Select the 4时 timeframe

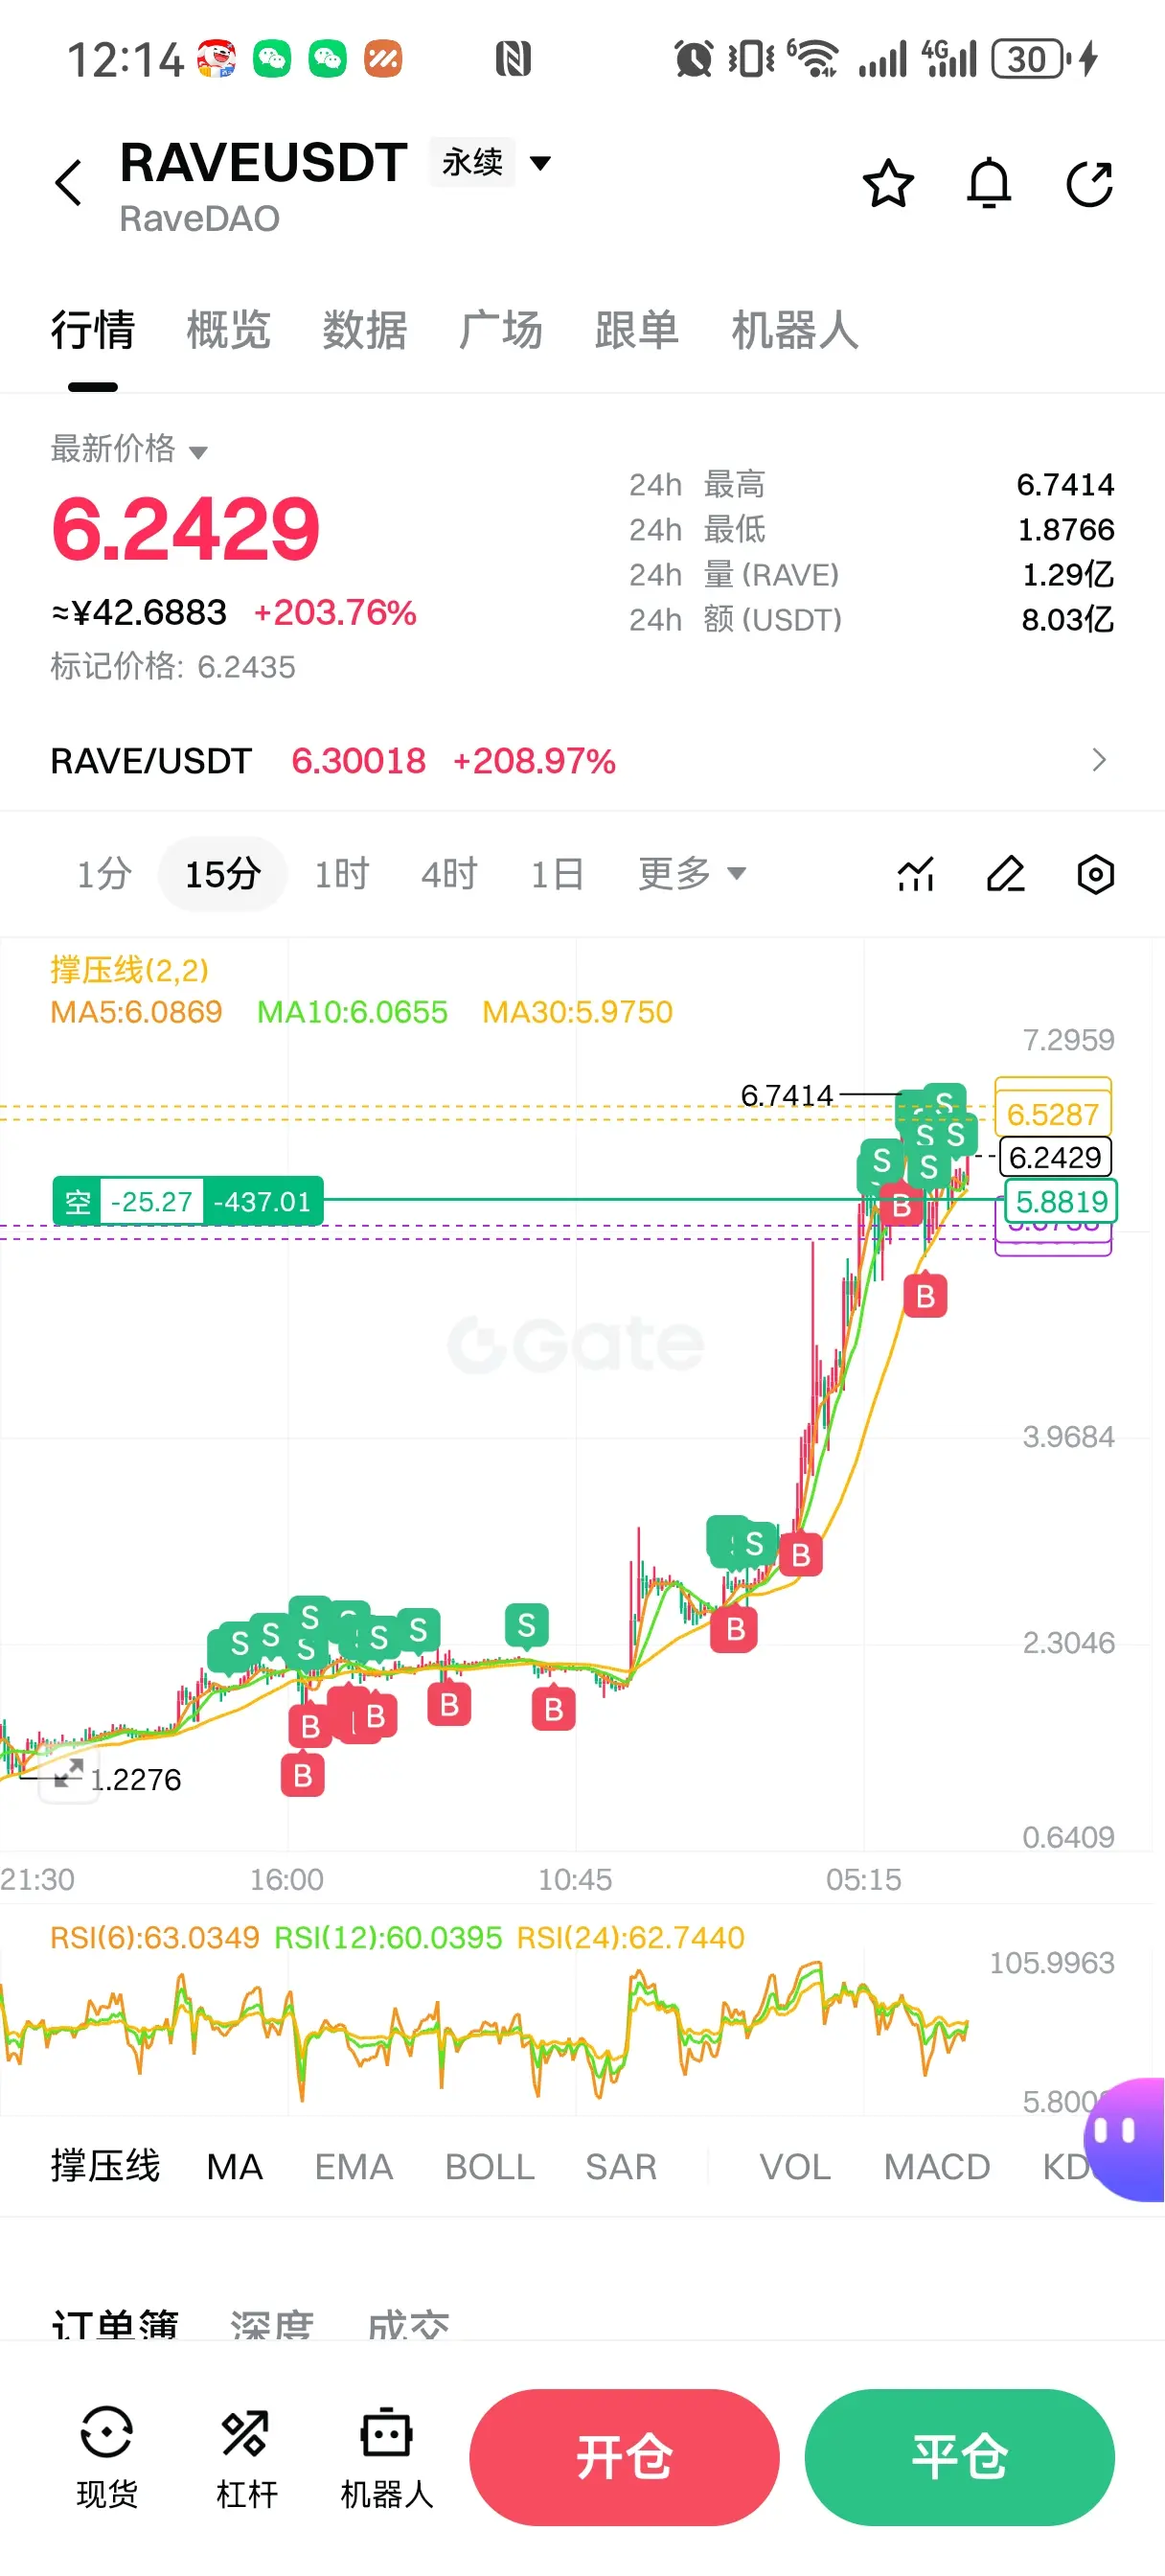pos(449,874)
